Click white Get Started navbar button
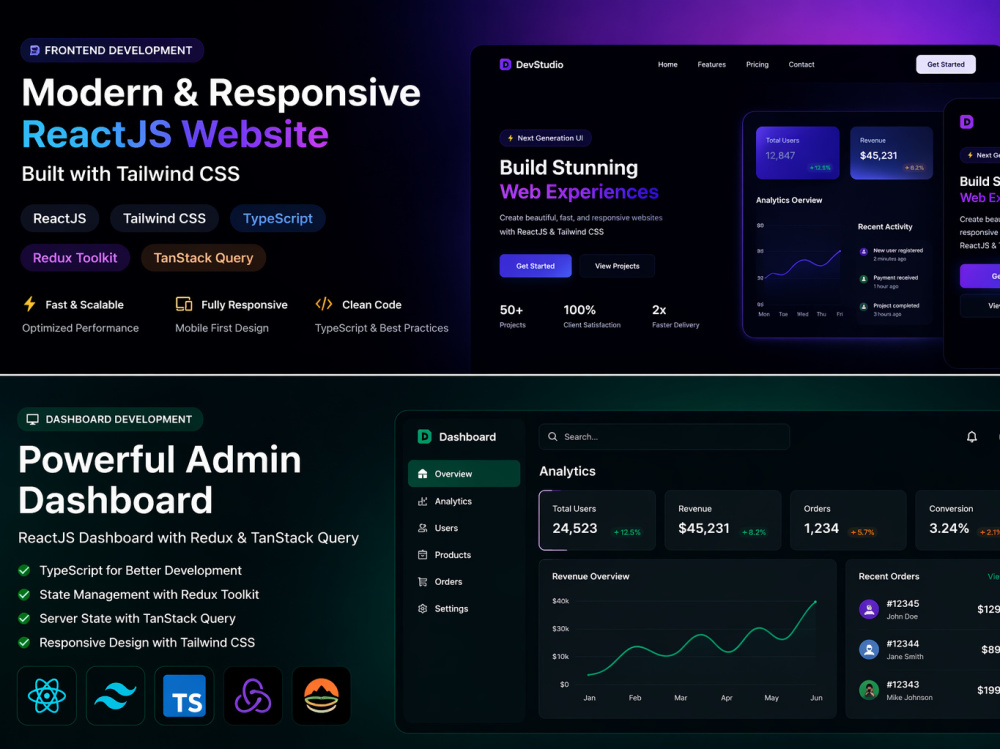Screen dimensions: 1000x749 (946, 64)
